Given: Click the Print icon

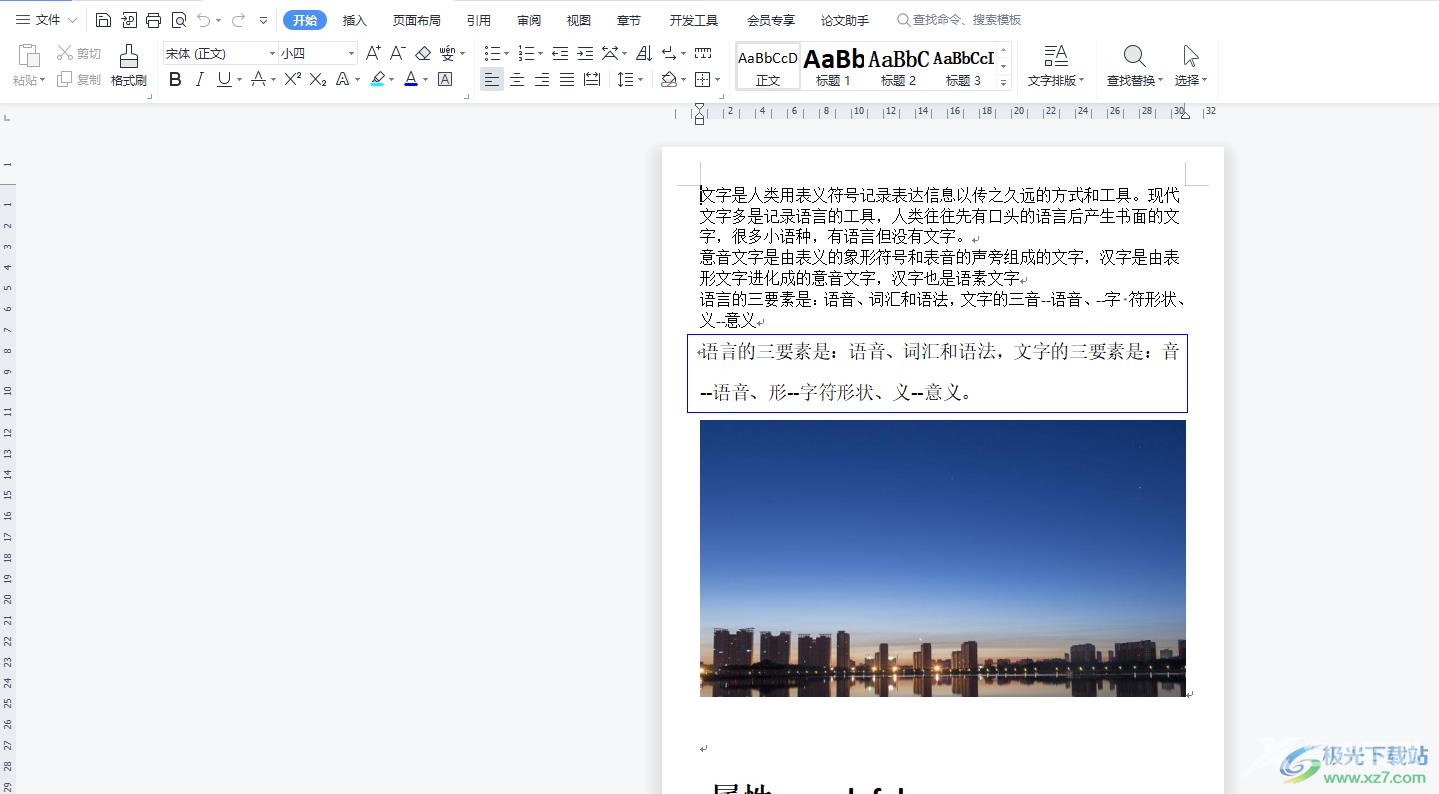Looking at the screenshot, I should (153, 20).
